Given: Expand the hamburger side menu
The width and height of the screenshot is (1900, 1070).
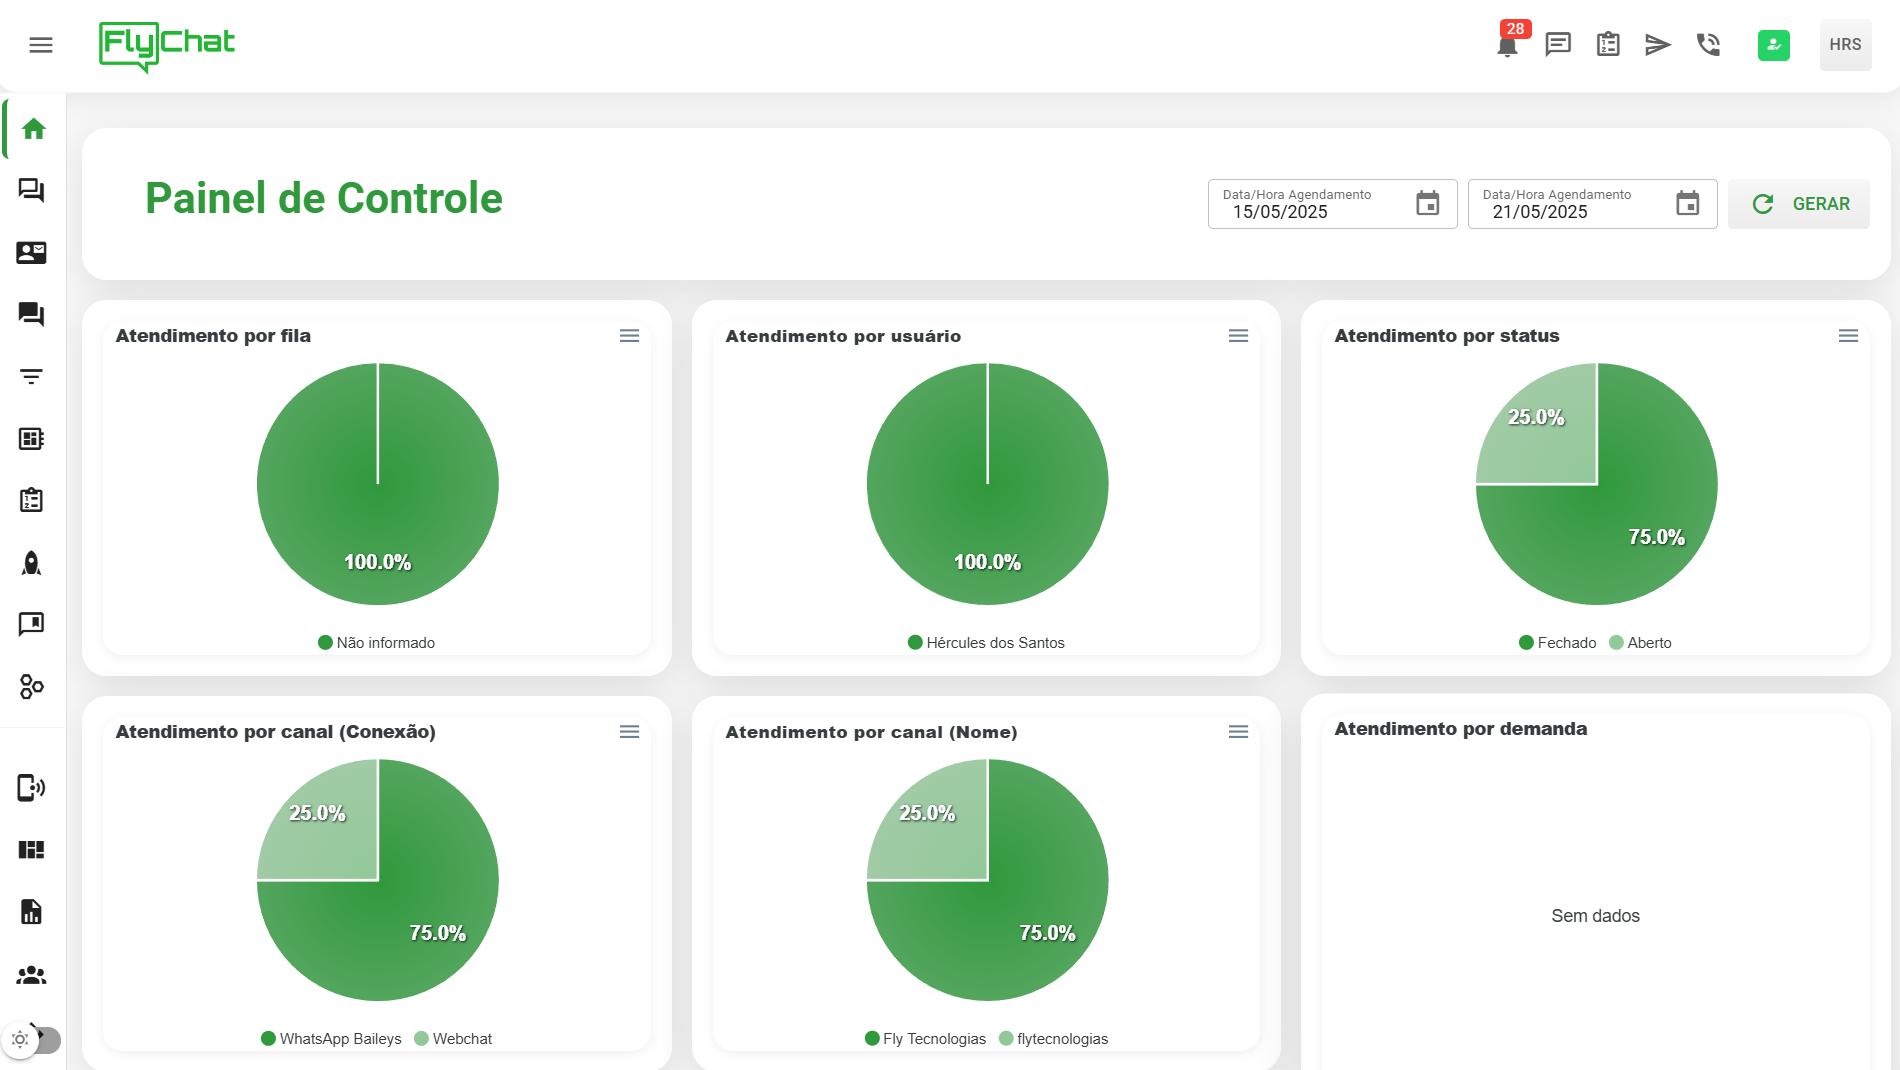Looking at the screenshot, I should click(x=41, y=45).
